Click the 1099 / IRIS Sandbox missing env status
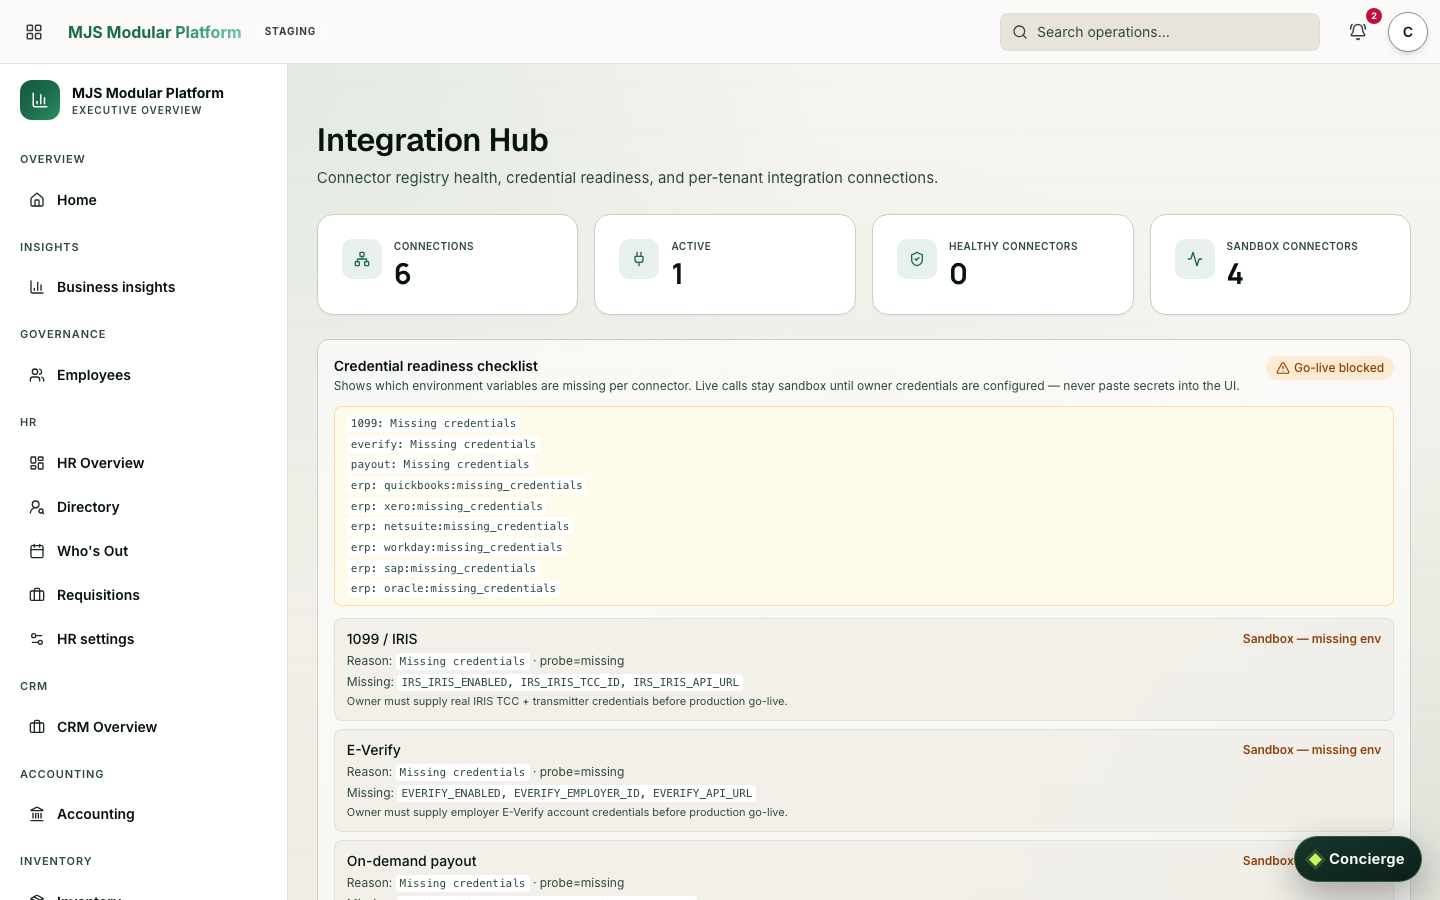The image size is (1440, 900). 1312,639
